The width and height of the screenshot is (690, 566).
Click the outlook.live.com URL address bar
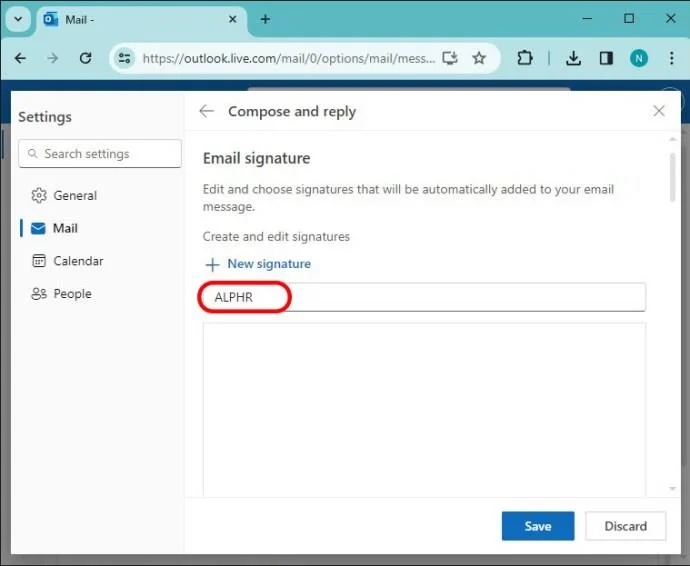click(288, 59)
